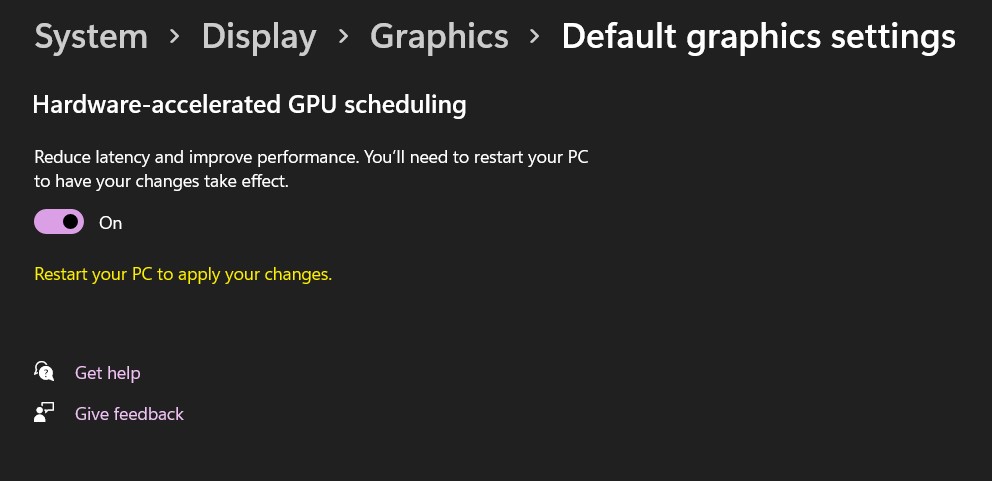Viewport: 992px width, 481px height.
Task: Click the pink track of the scheduling switch
Action: pyautogui.click(x=46, y=222)
